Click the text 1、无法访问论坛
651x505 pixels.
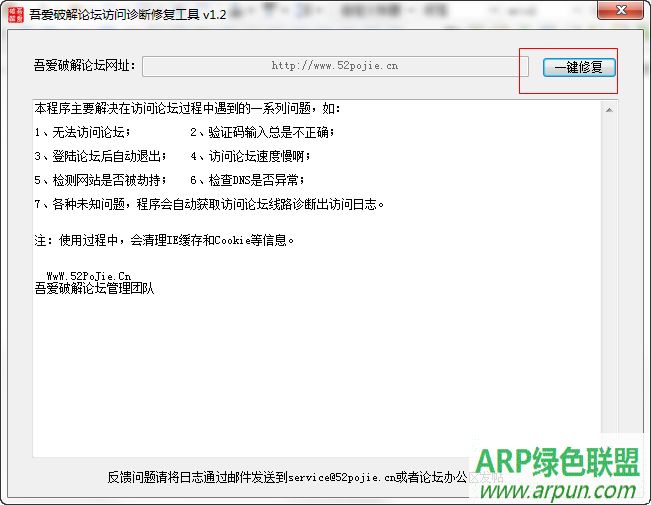[x=83, y=132]
